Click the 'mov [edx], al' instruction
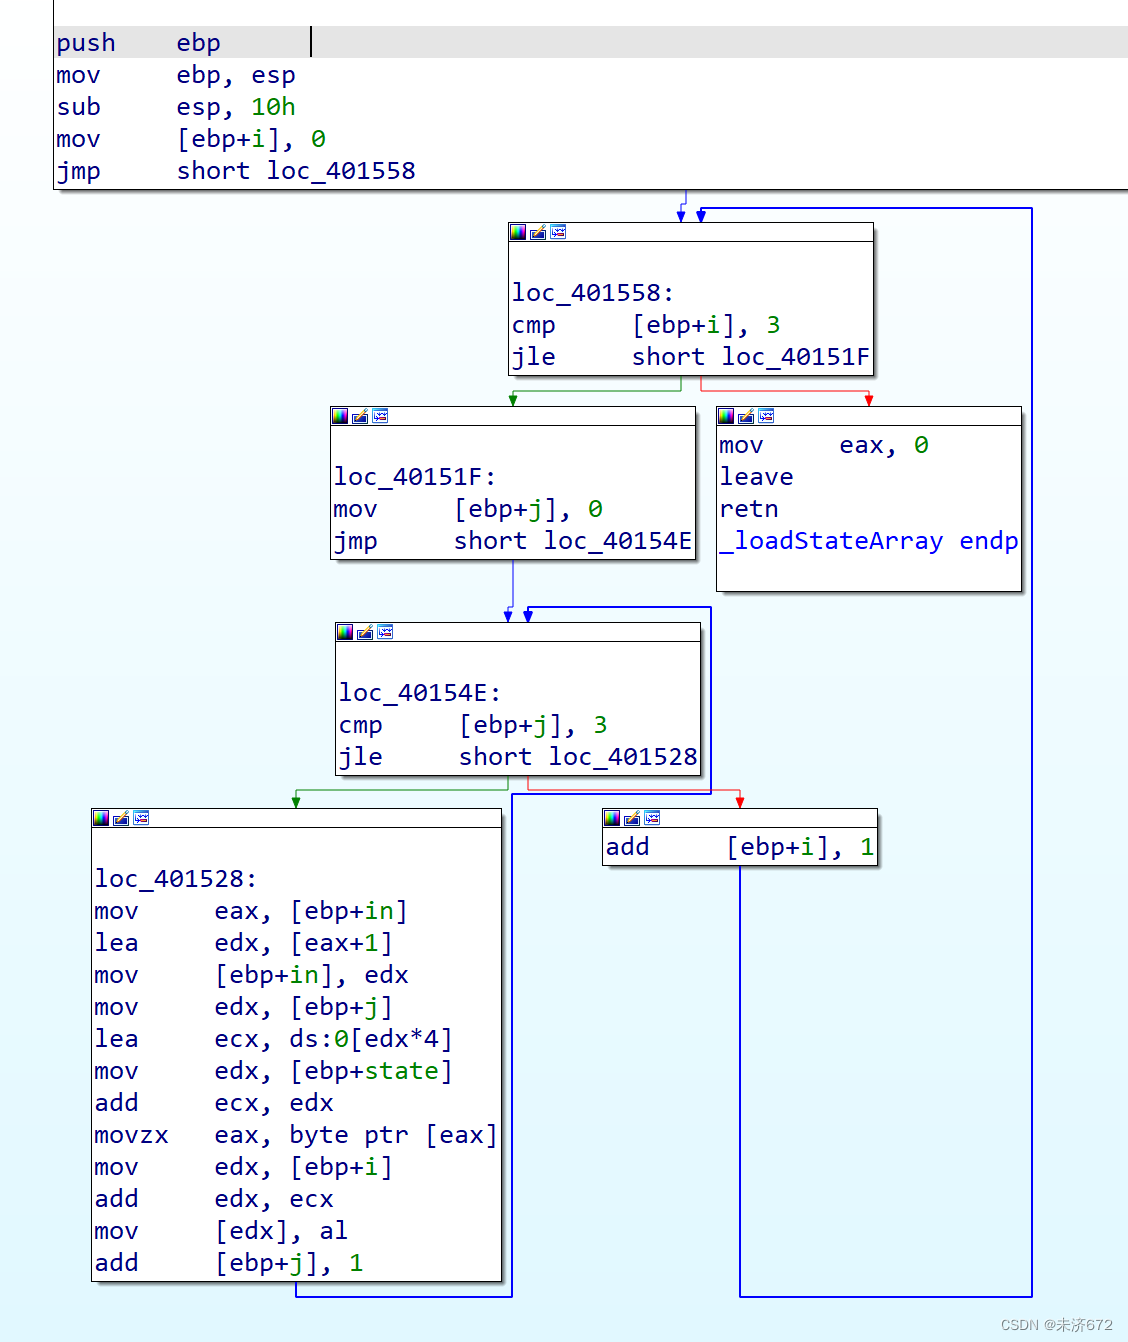Screen dimensions: 1128x1342 (221, 1231)
